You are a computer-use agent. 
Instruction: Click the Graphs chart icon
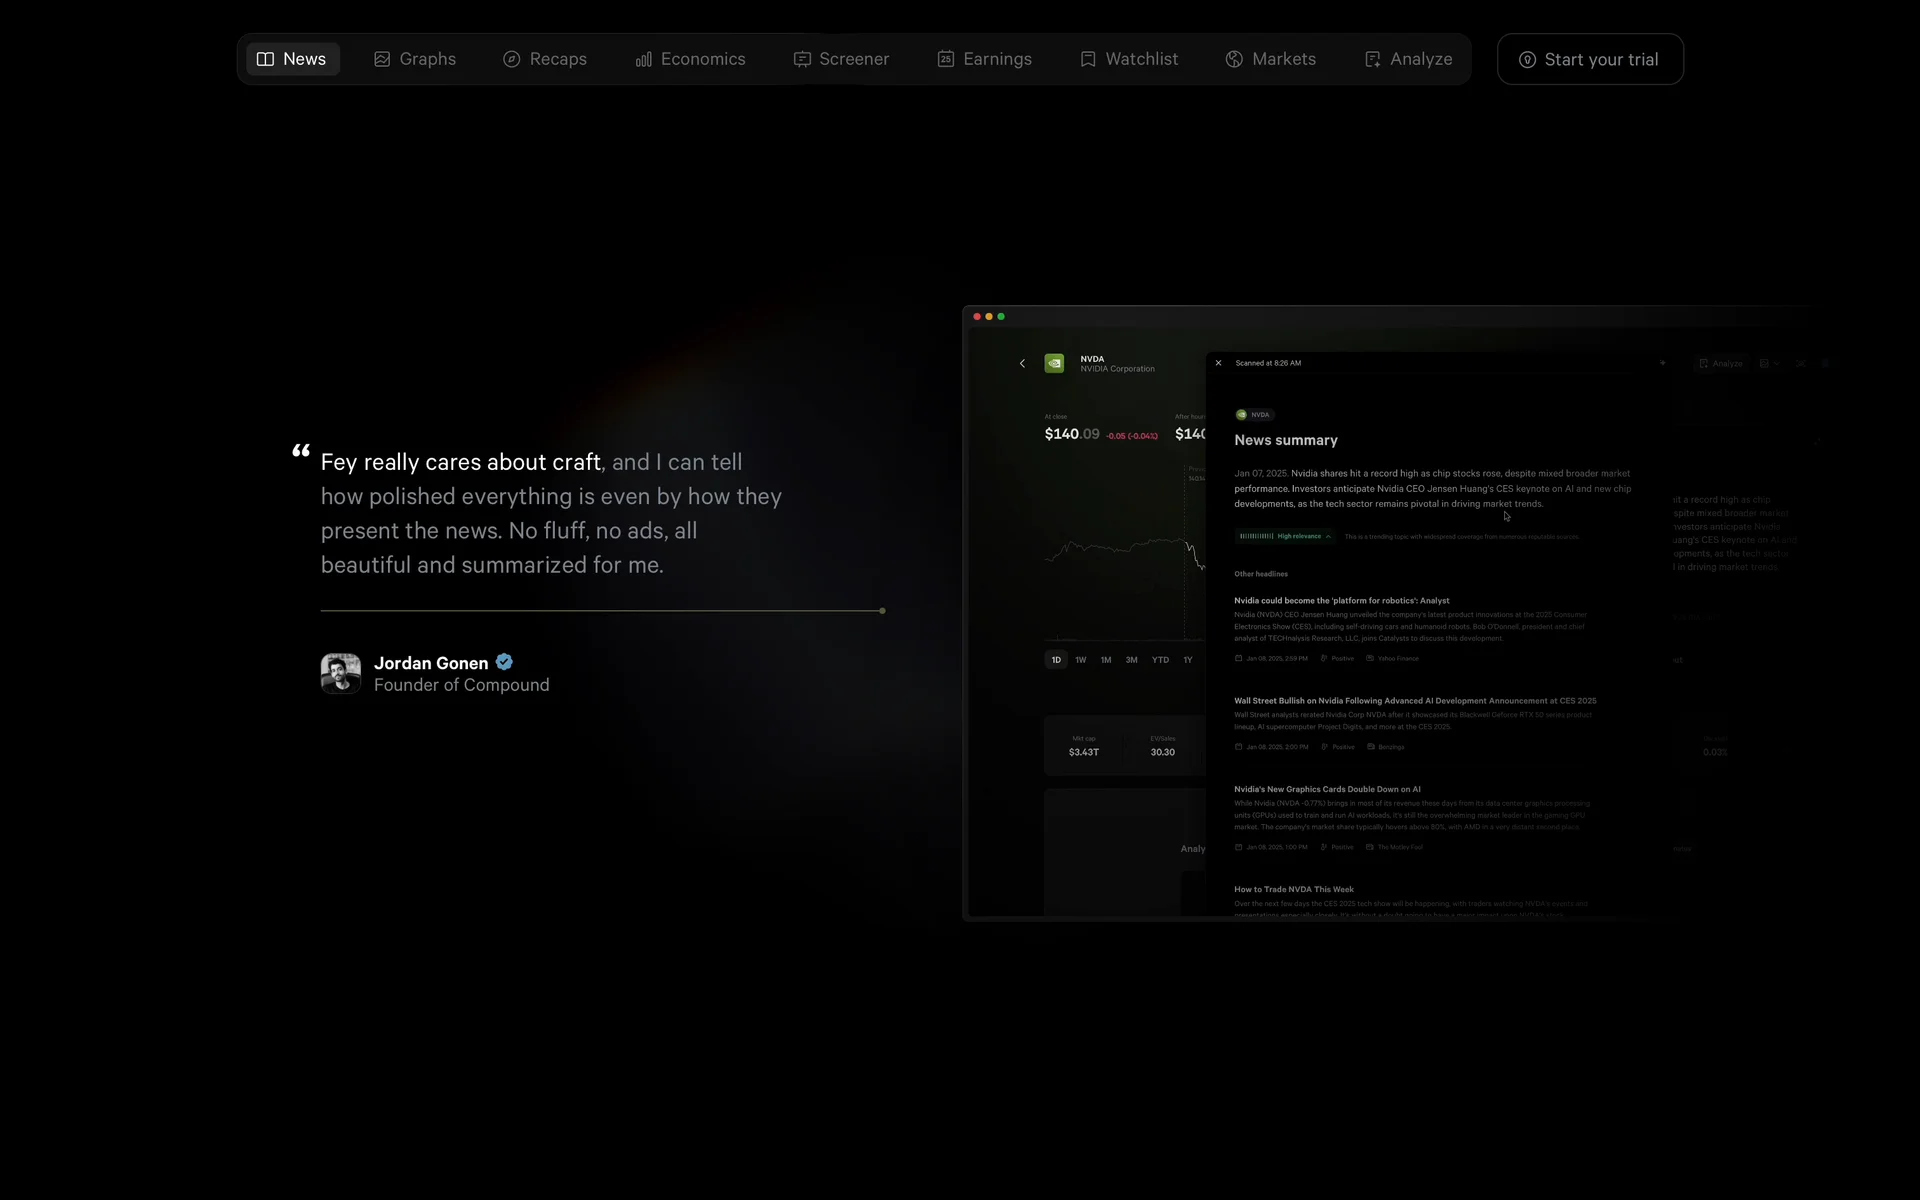tap(382, 59)
